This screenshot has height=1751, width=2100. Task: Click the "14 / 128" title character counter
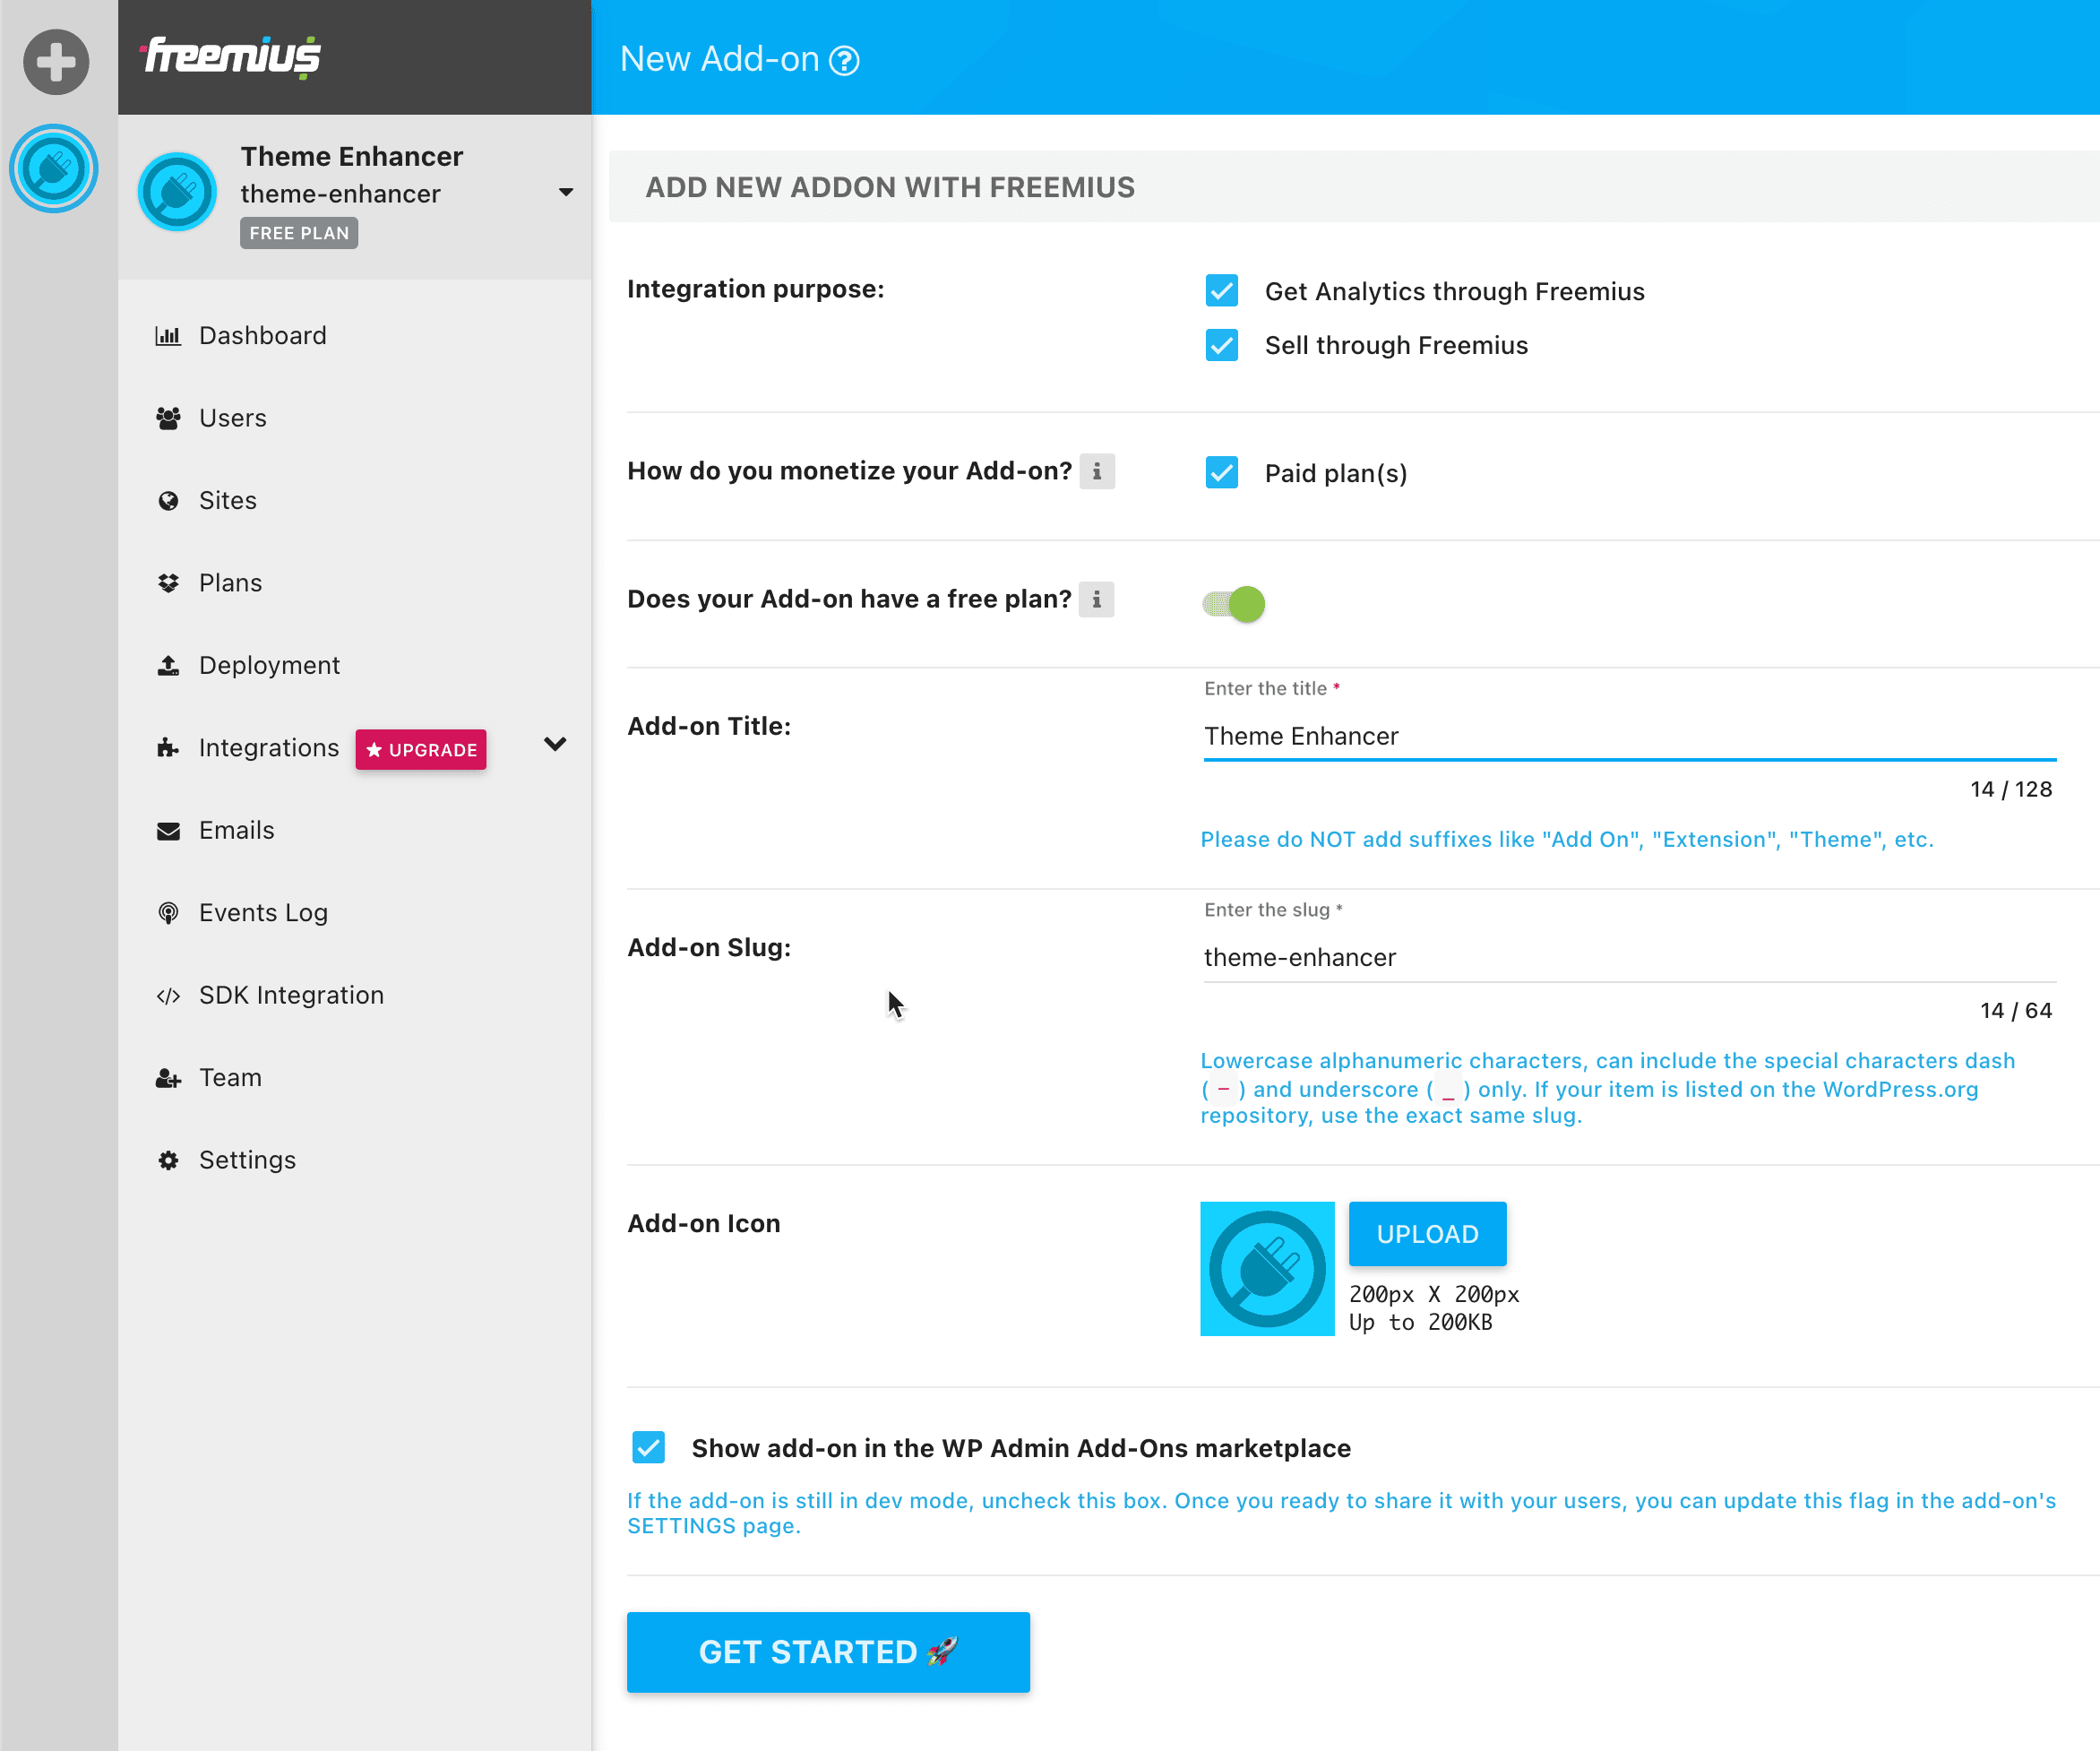[x=2011, y=790]
